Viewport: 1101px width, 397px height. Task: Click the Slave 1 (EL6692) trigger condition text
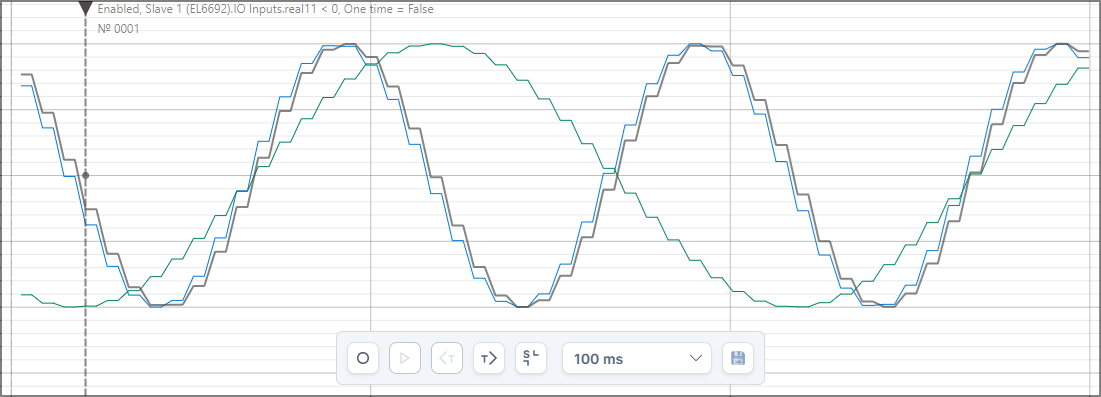click(265, 10)
